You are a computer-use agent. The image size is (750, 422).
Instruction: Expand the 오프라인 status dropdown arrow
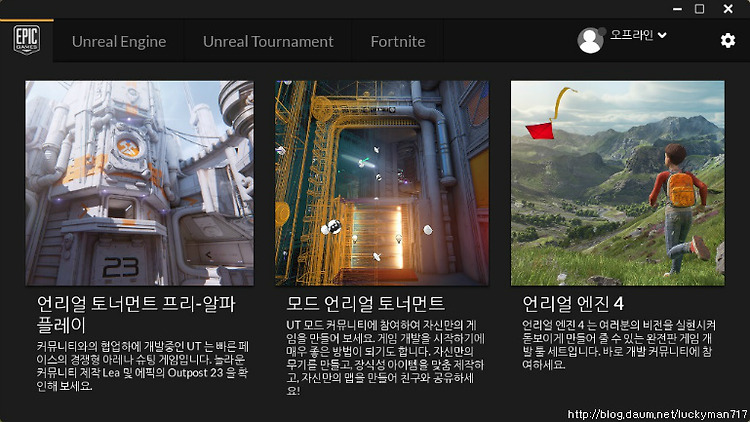point(662,35)
